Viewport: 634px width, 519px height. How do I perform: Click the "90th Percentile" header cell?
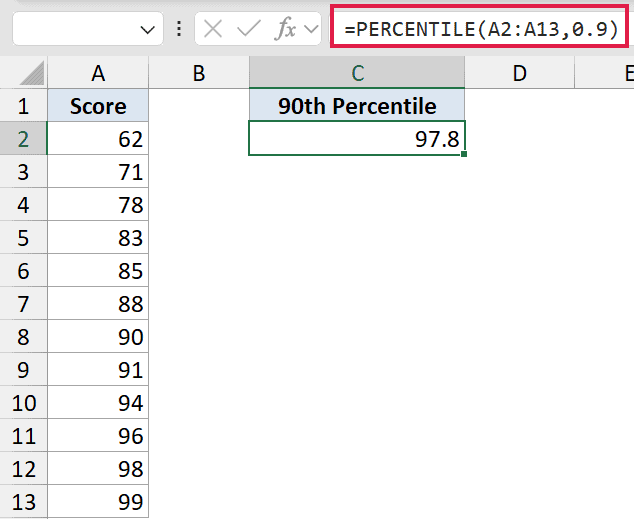(x=357, y=106)
